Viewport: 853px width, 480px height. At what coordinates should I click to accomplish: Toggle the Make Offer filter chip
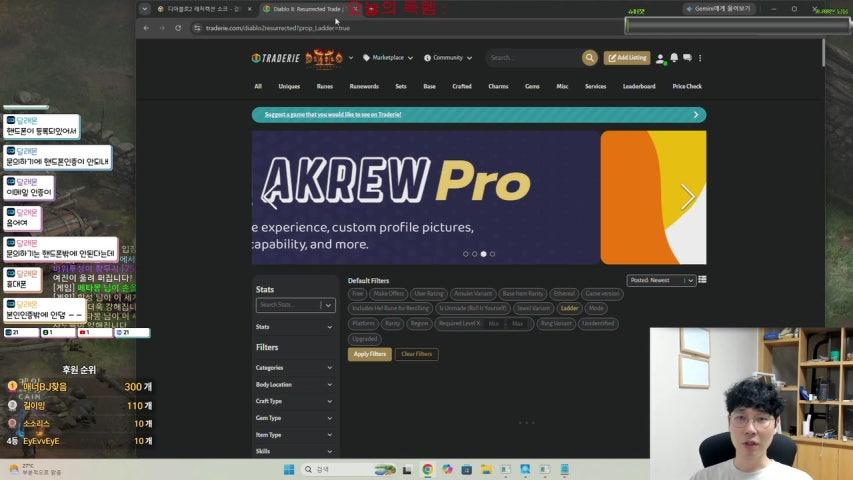pos(388,294)
